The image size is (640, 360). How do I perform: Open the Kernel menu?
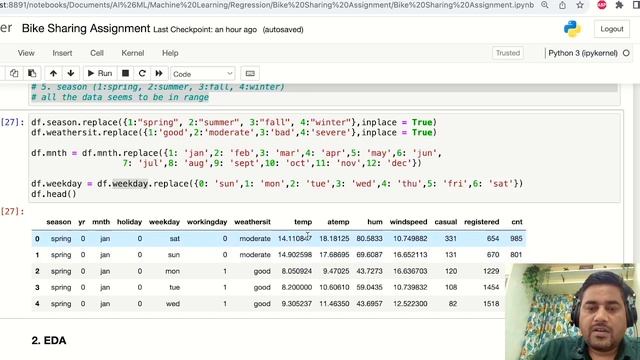[x=133, y=53]
